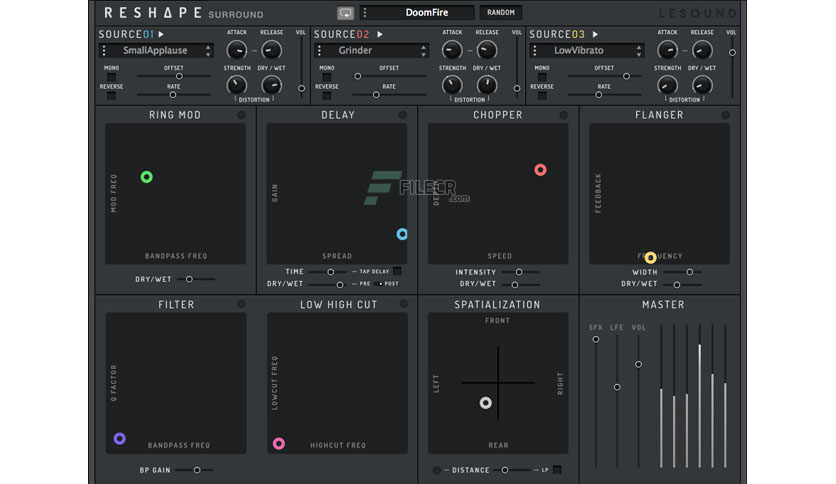
Task: Click Source 01 Release knob
Action: [271, 51]
